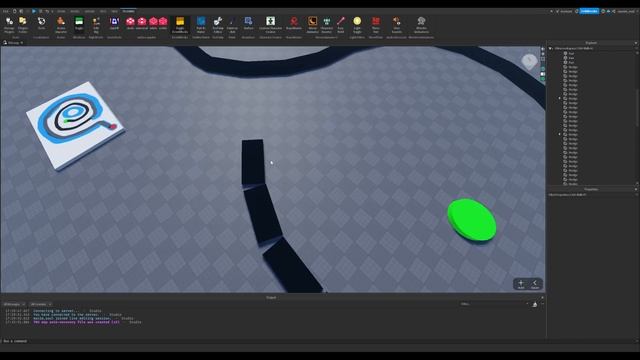
Task: Switch to the Test ribbon tab
Action: (x=103, y=11)
